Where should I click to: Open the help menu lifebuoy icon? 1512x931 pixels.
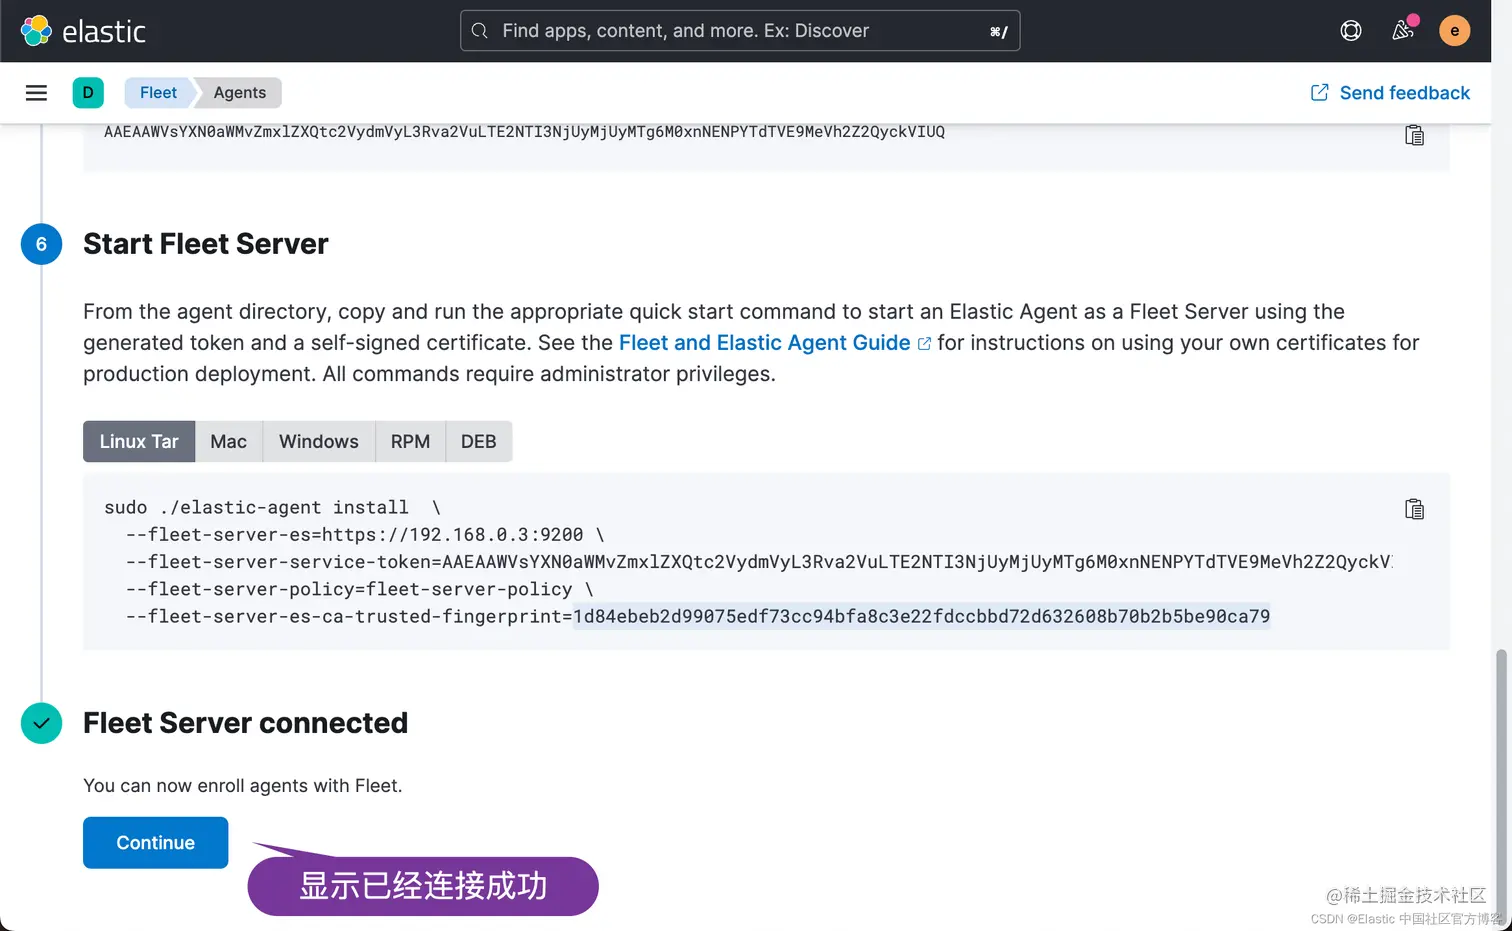pyautogui.click(x=1351, y=31)
